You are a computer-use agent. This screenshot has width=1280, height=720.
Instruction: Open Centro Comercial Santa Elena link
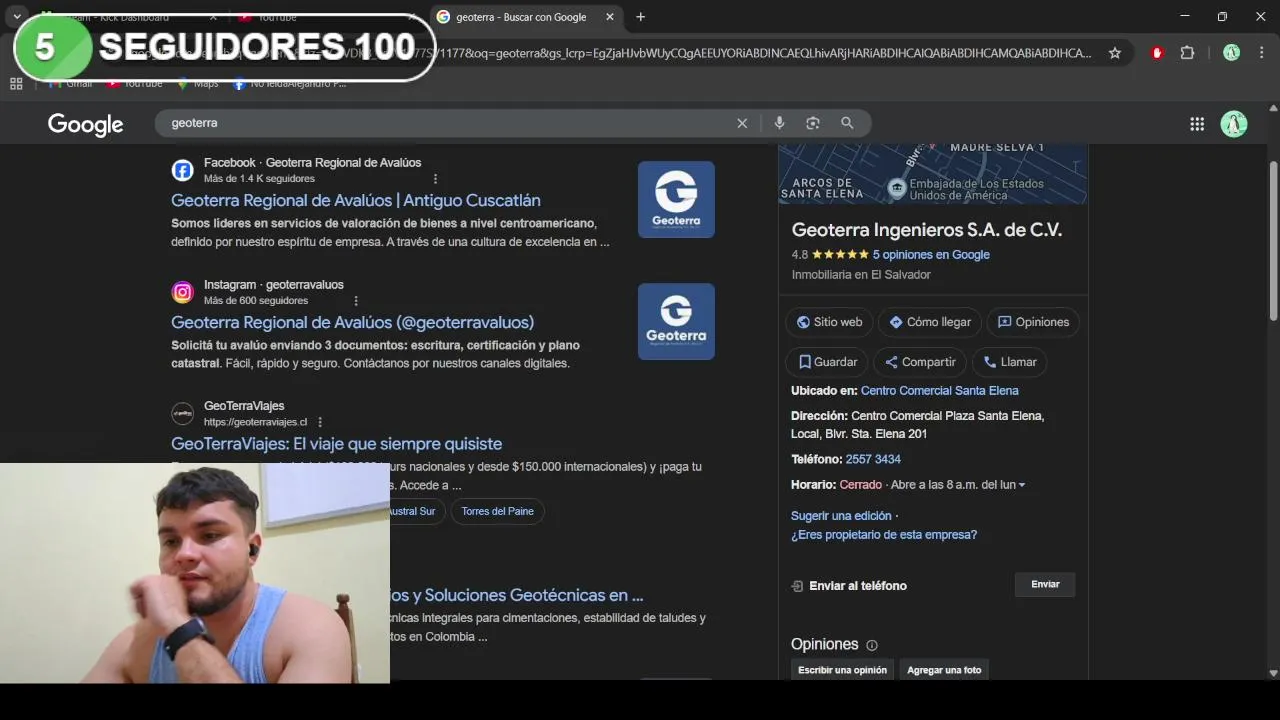(x=940, y=391)
